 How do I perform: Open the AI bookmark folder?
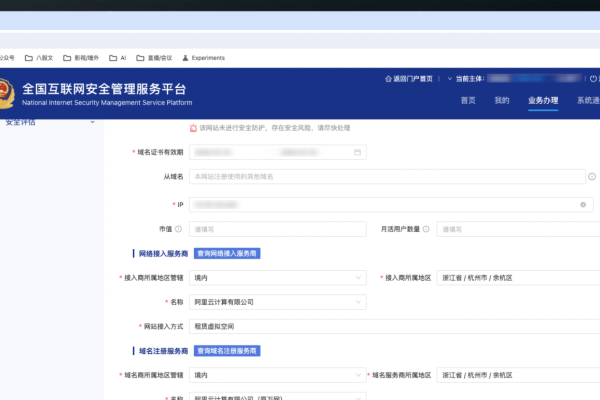tap(117, 58)
